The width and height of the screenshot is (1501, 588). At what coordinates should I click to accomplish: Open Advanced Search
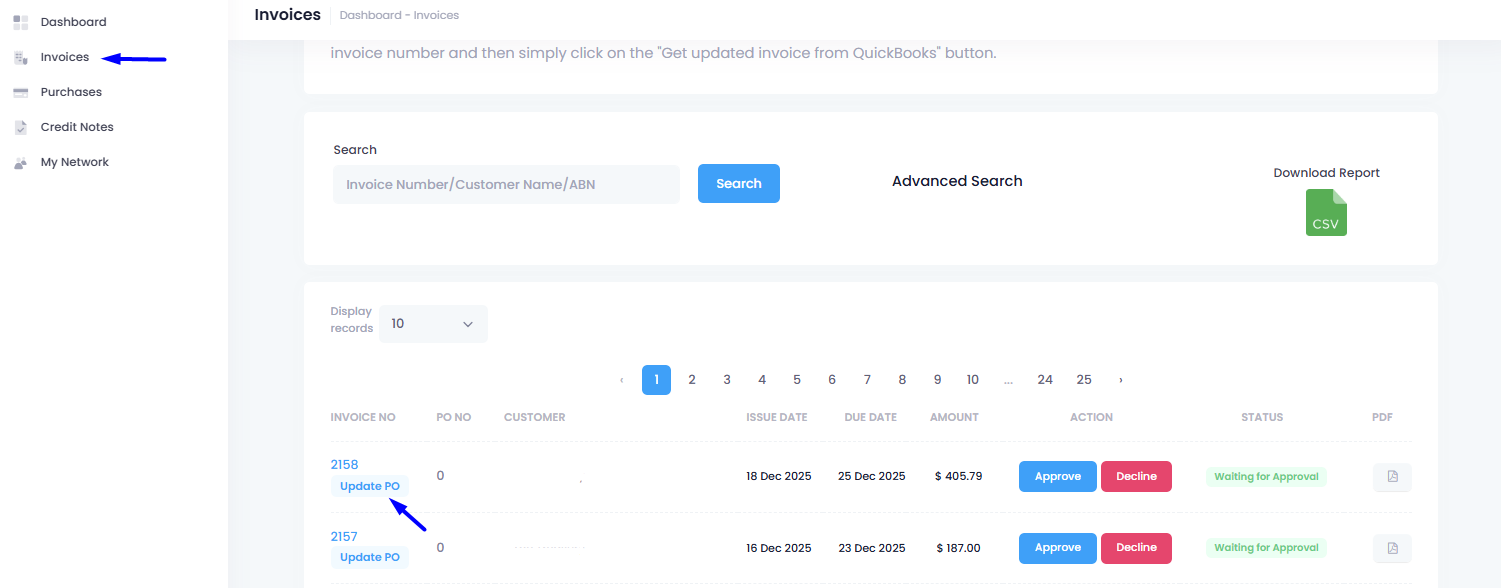click(x=956, y=181)
